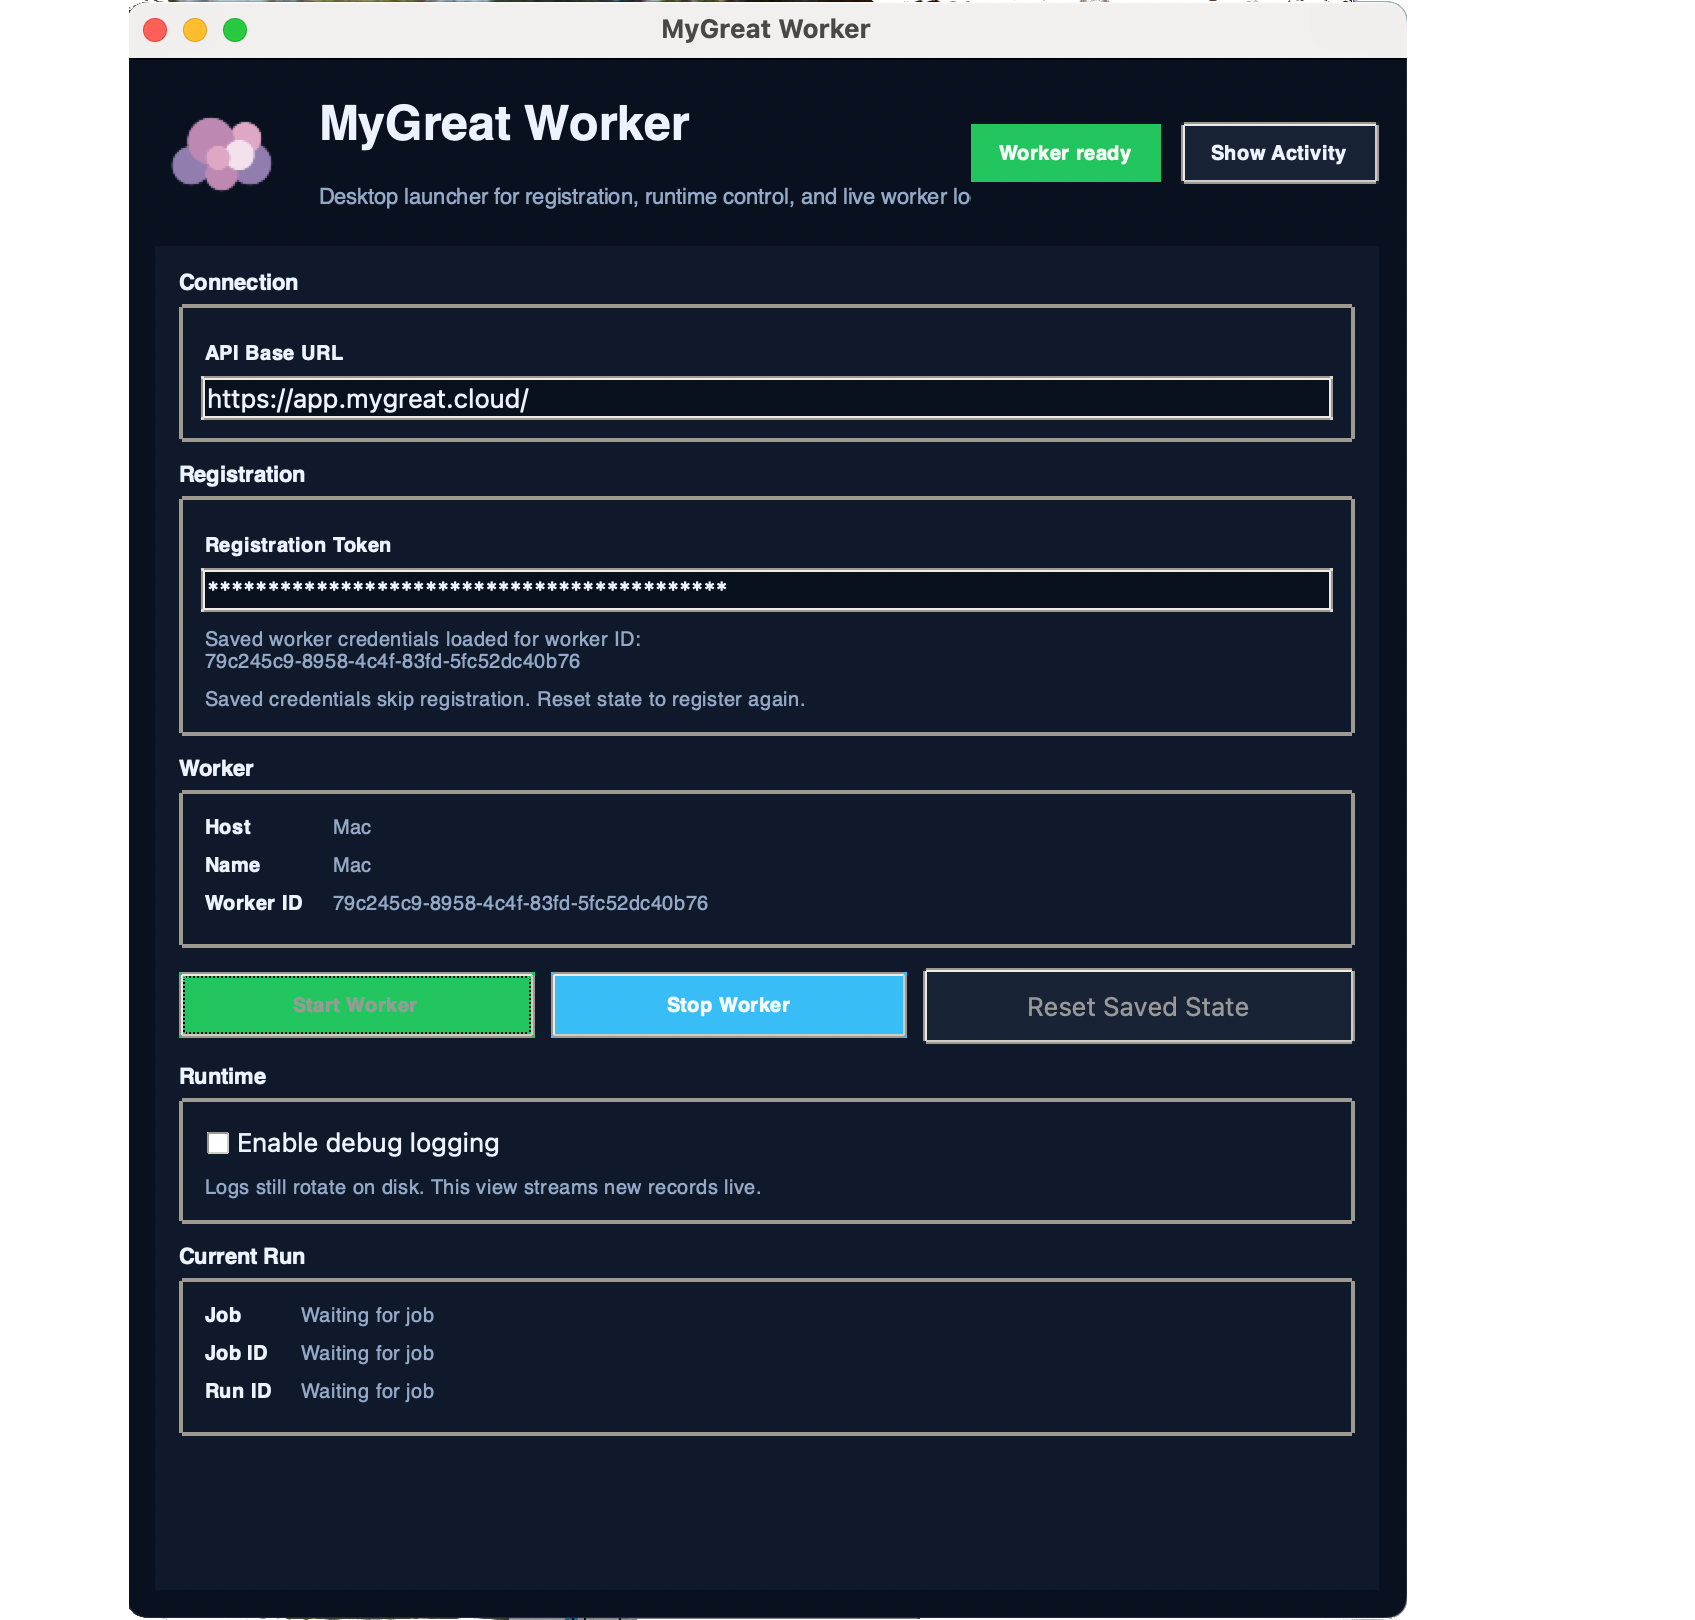1695x1620 pixels.
Task: Click the Run ID waiting status text
Action: [367, 1391]
